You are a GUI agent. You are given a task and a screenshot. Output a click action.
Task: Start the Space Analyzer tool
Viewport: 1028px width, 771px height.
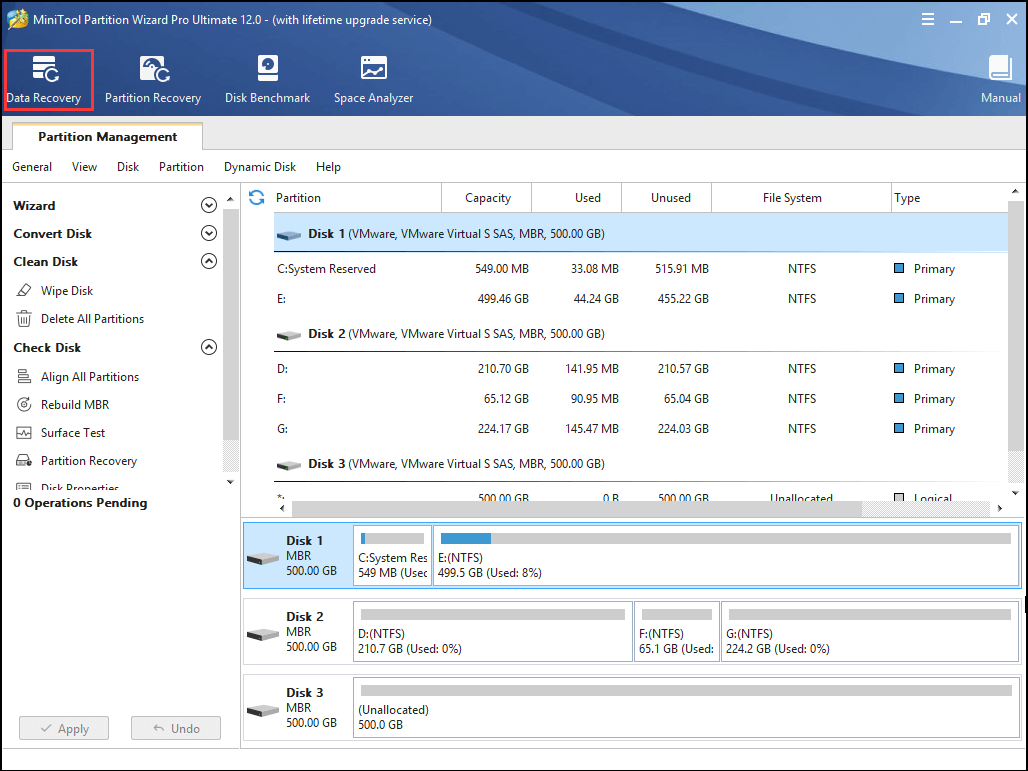point(373,79)
